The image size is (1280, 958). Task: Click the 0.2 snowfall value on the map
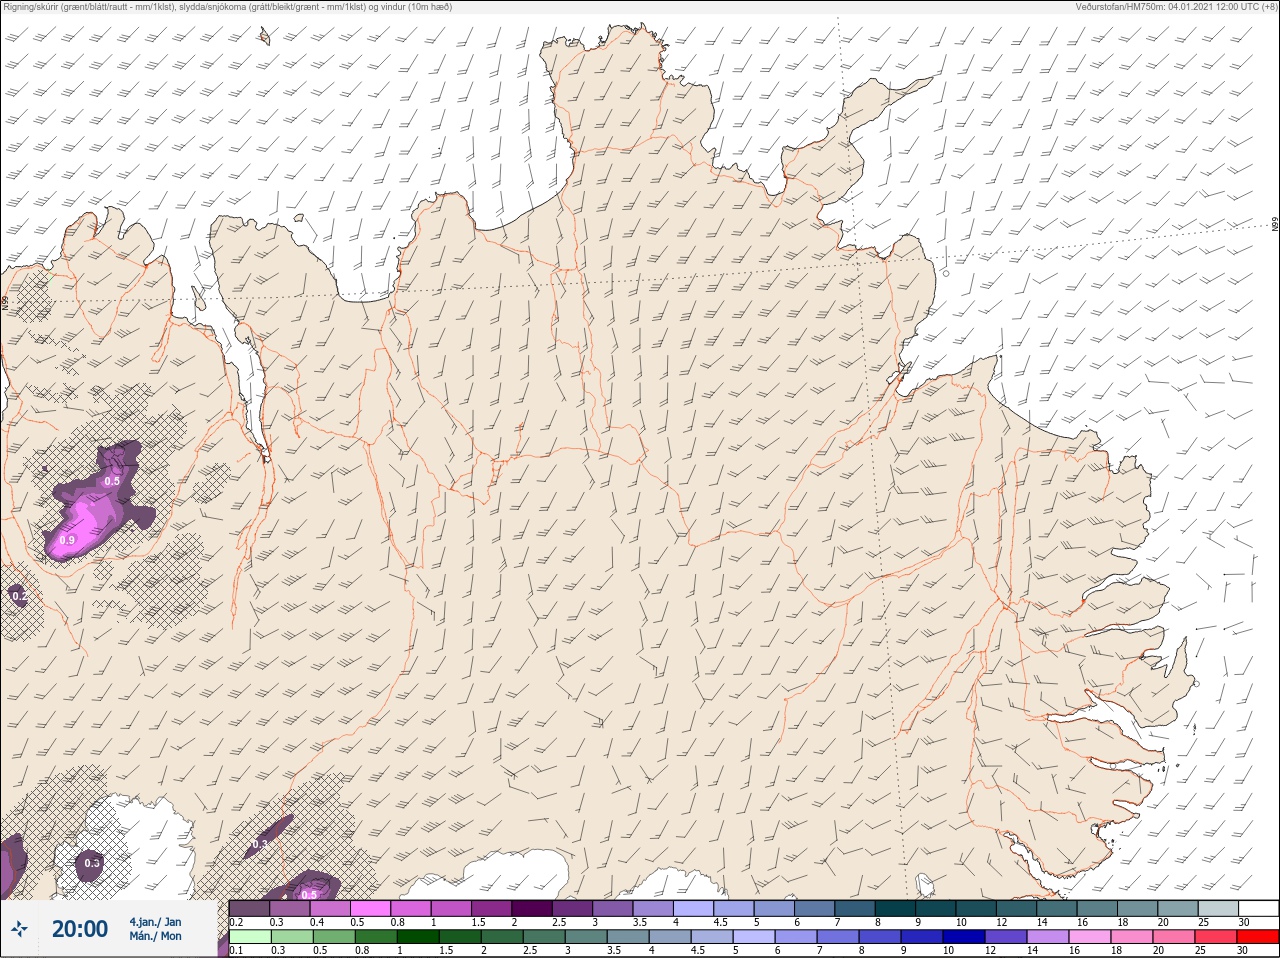(x=20, y=596)
